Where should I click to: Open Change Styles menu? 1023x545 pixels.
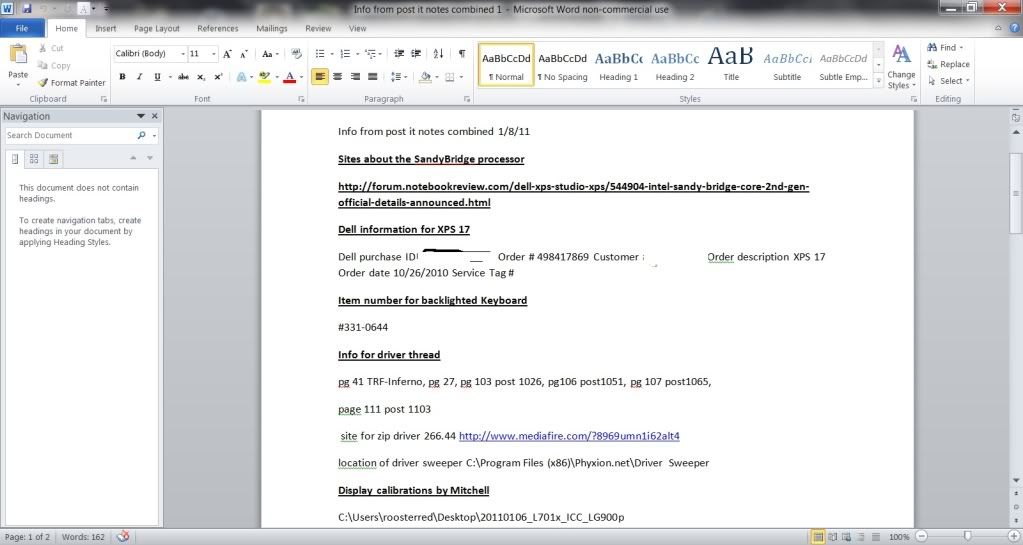(901, 67)
